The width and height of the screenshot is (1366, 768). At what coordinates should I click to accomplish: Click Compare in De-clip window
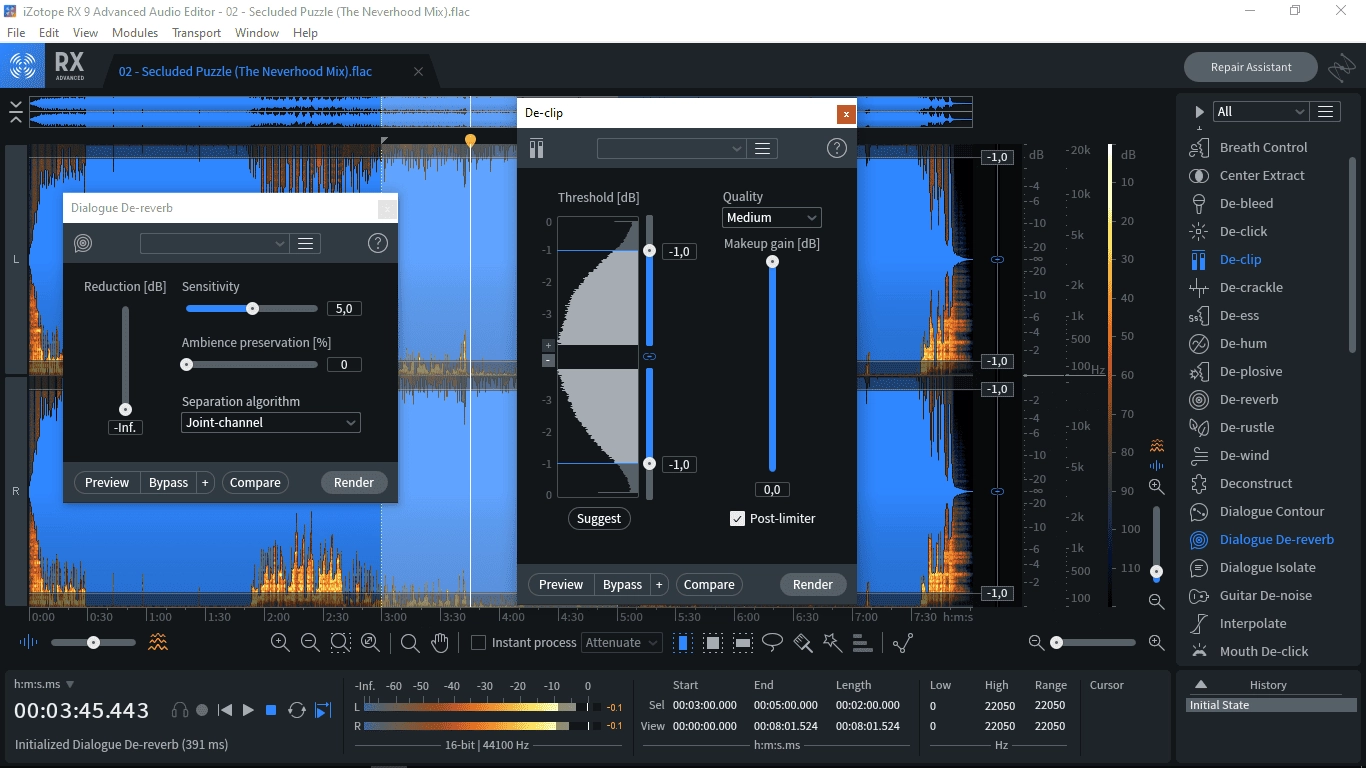pyautogui.click(x=709, y=584)
